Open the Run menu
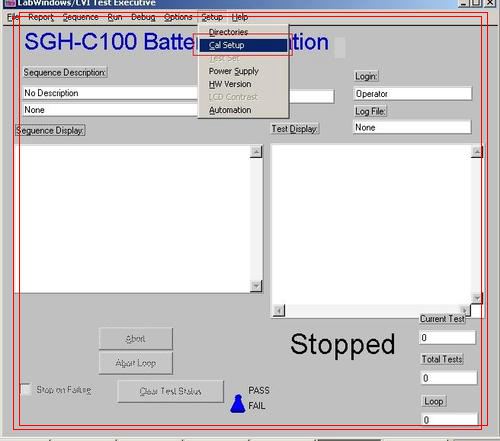 (115, 17)
